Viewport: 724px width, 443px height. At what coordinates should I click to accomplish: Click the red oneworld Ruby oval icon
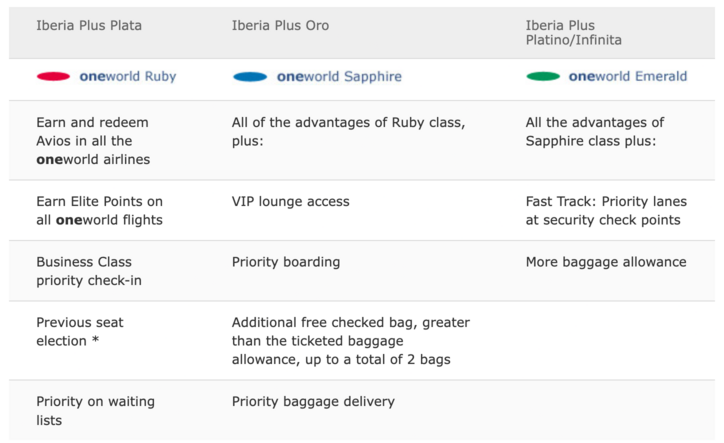[x=53, y=76]
